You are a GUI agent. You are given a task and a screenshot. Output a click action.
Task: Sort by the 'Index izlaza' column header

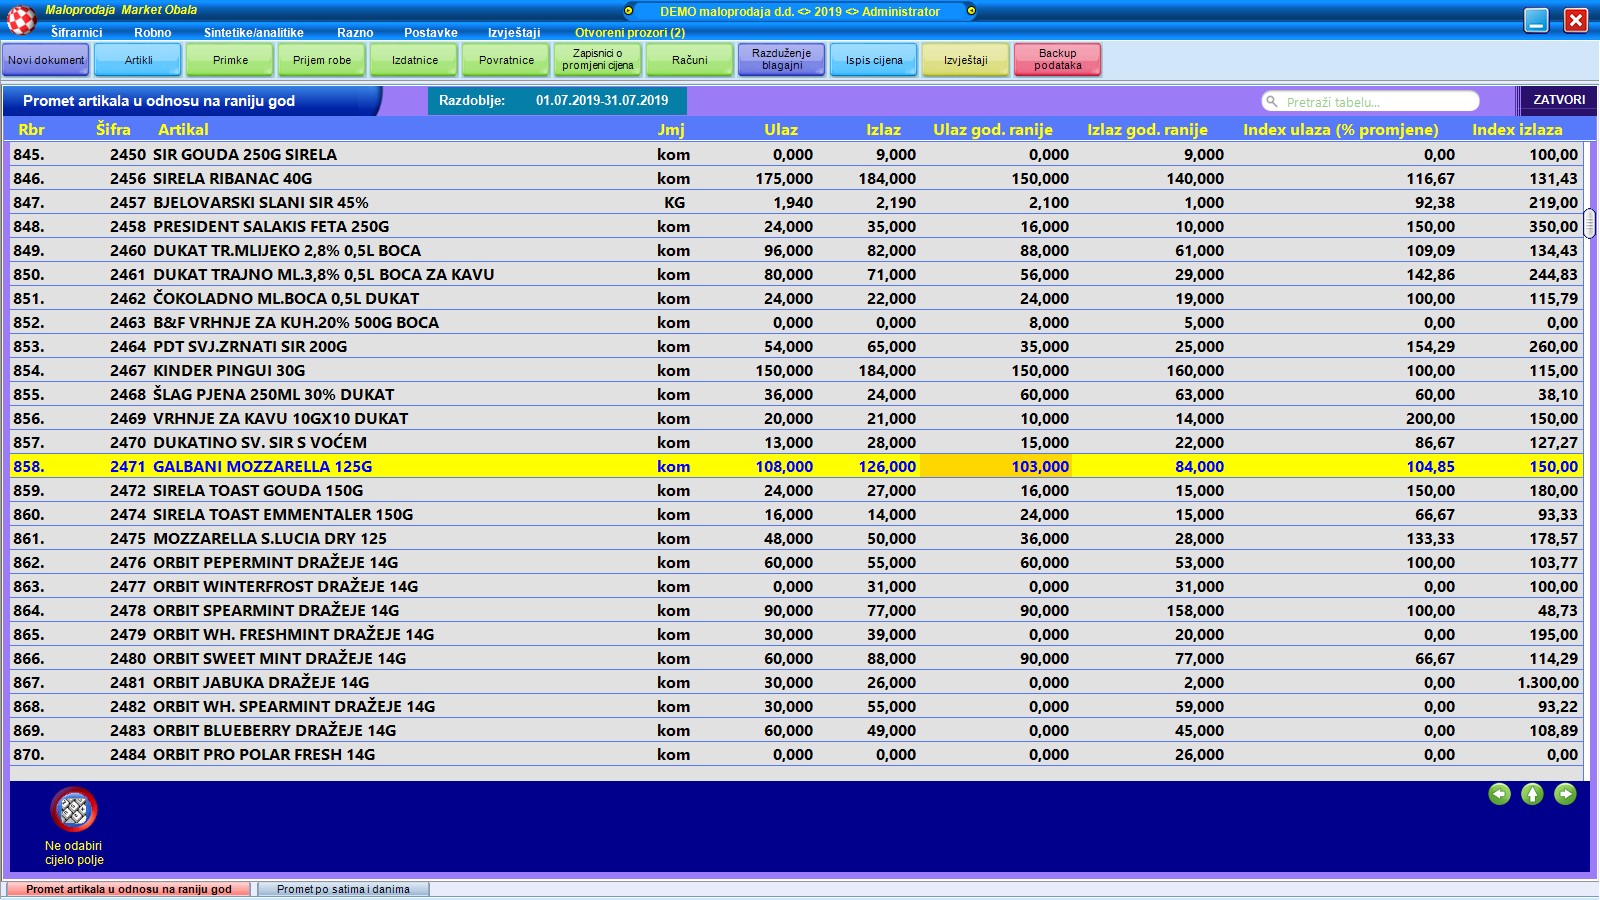[1516, 130]
